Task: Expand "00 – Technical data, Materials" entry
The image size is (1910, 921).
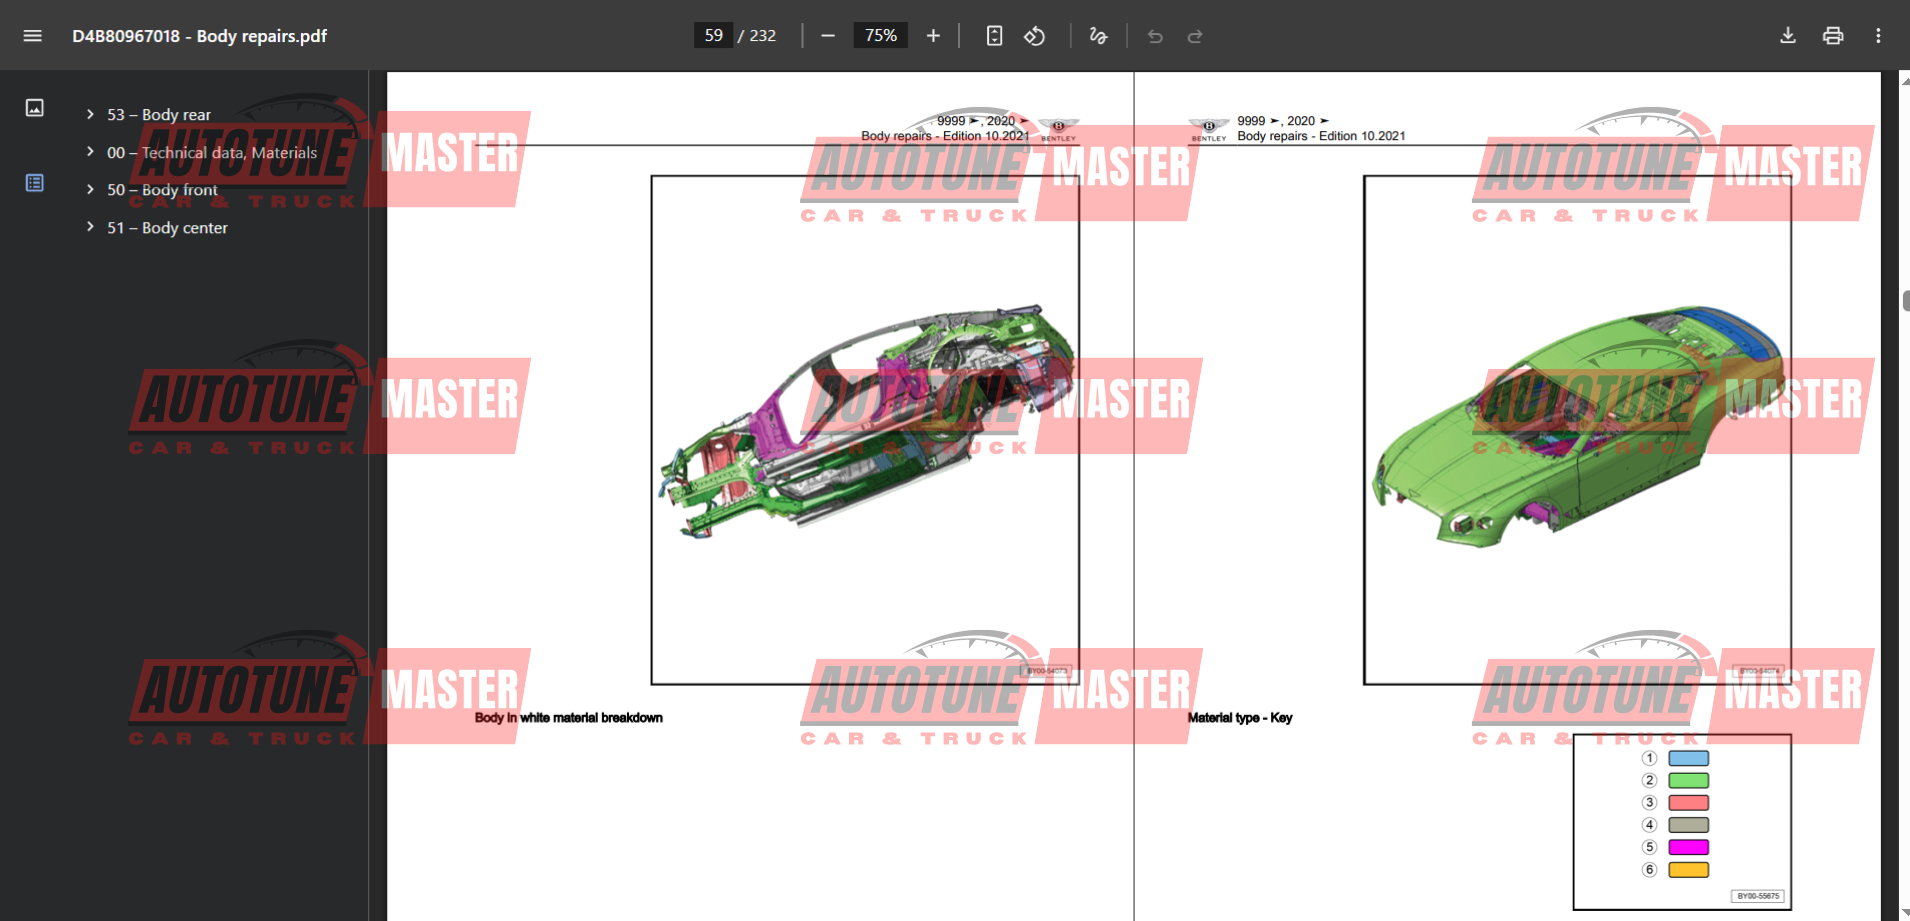Action: (x=91, y=152)
